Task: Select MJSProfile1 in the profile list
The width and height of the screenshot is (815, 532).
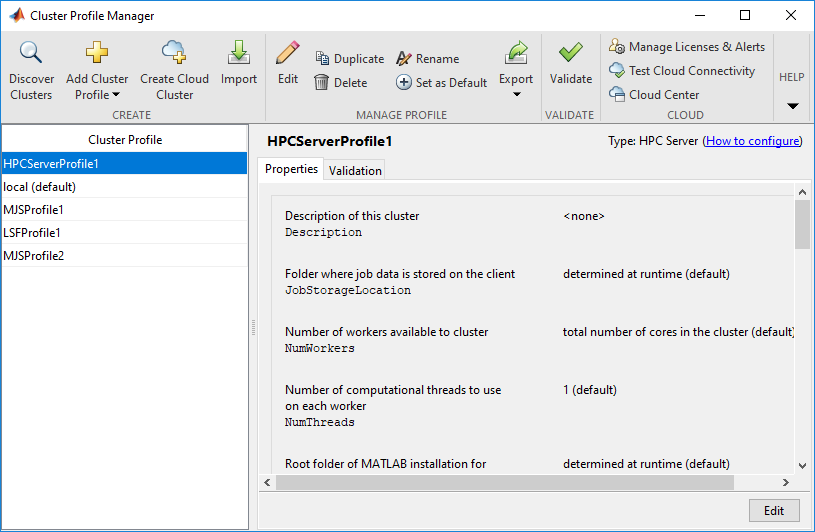Action: click(34, 210)
